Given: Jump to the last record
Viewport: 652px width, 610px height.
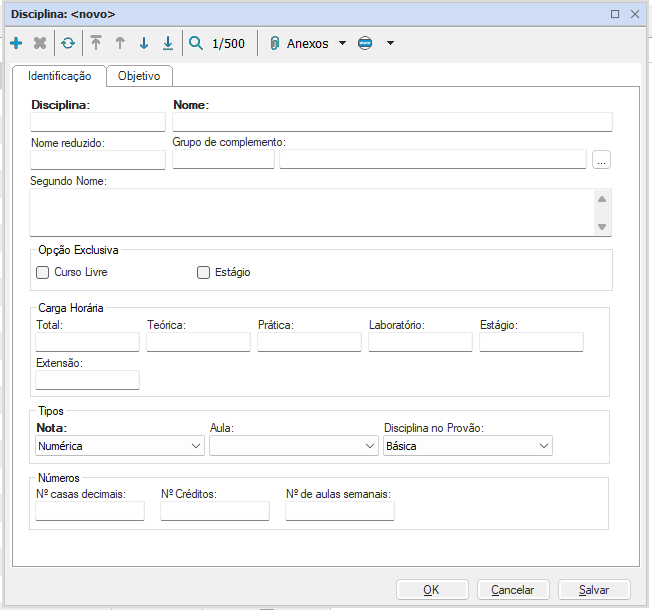Looking at the screenshot, I should (x=168, y=44).
